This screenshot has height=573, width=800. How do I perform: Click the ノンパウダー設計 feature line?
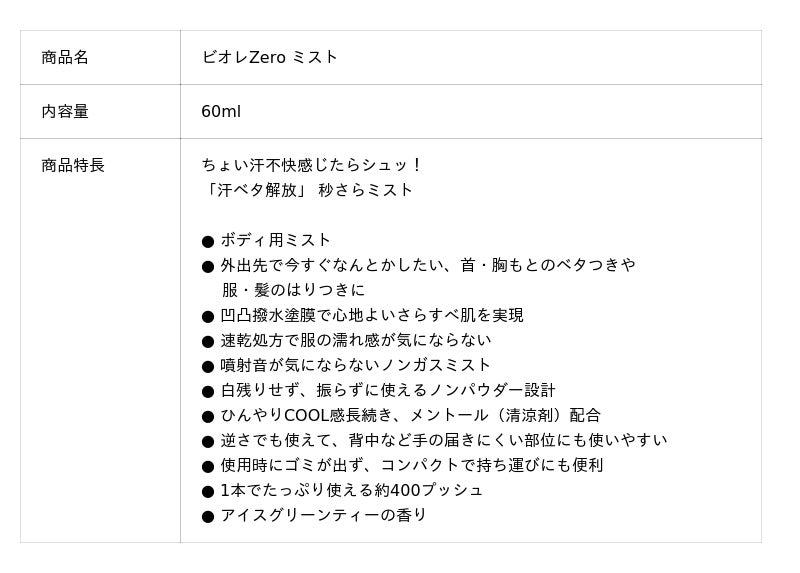387,390
